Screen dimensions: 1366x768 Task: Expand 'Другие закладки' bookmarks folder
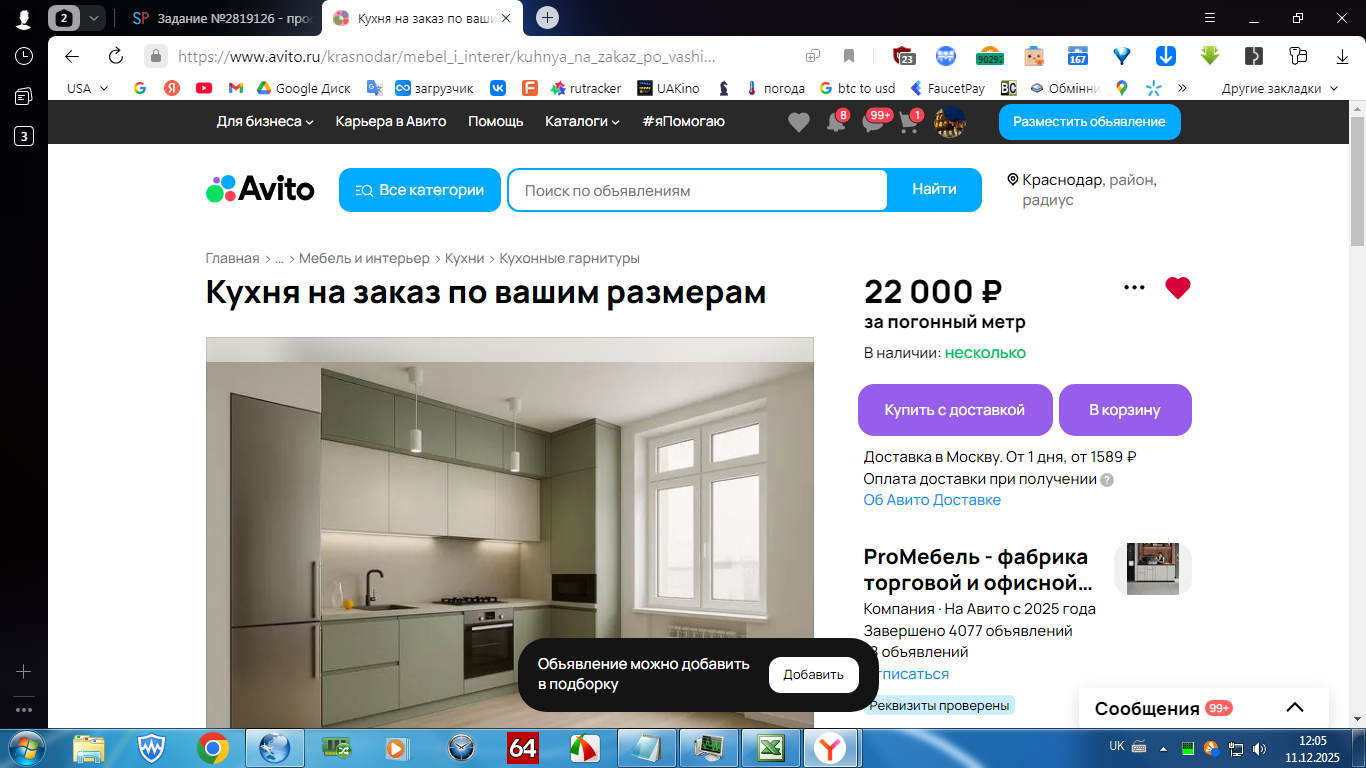(x=1279, y=88)
